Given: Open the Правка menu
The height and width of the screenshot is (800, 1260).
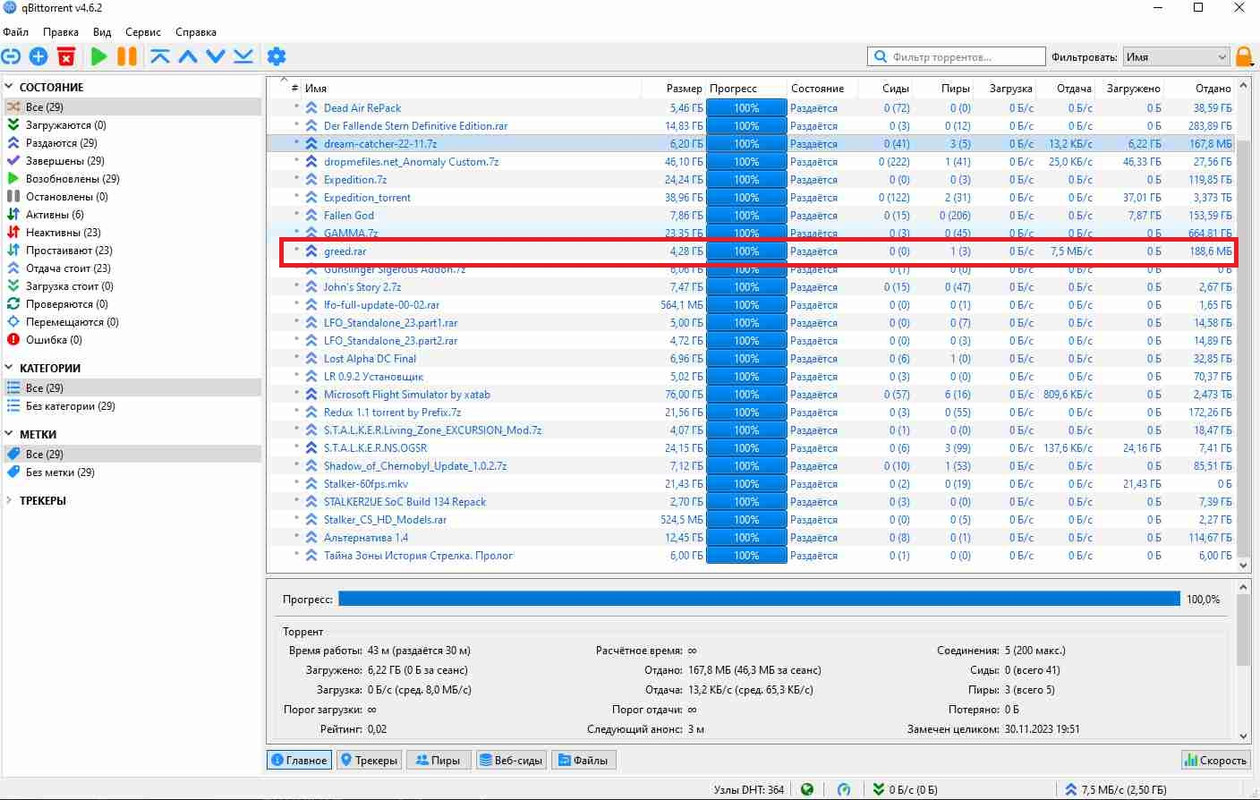Looking at the screenshot, I should [61, 32].
